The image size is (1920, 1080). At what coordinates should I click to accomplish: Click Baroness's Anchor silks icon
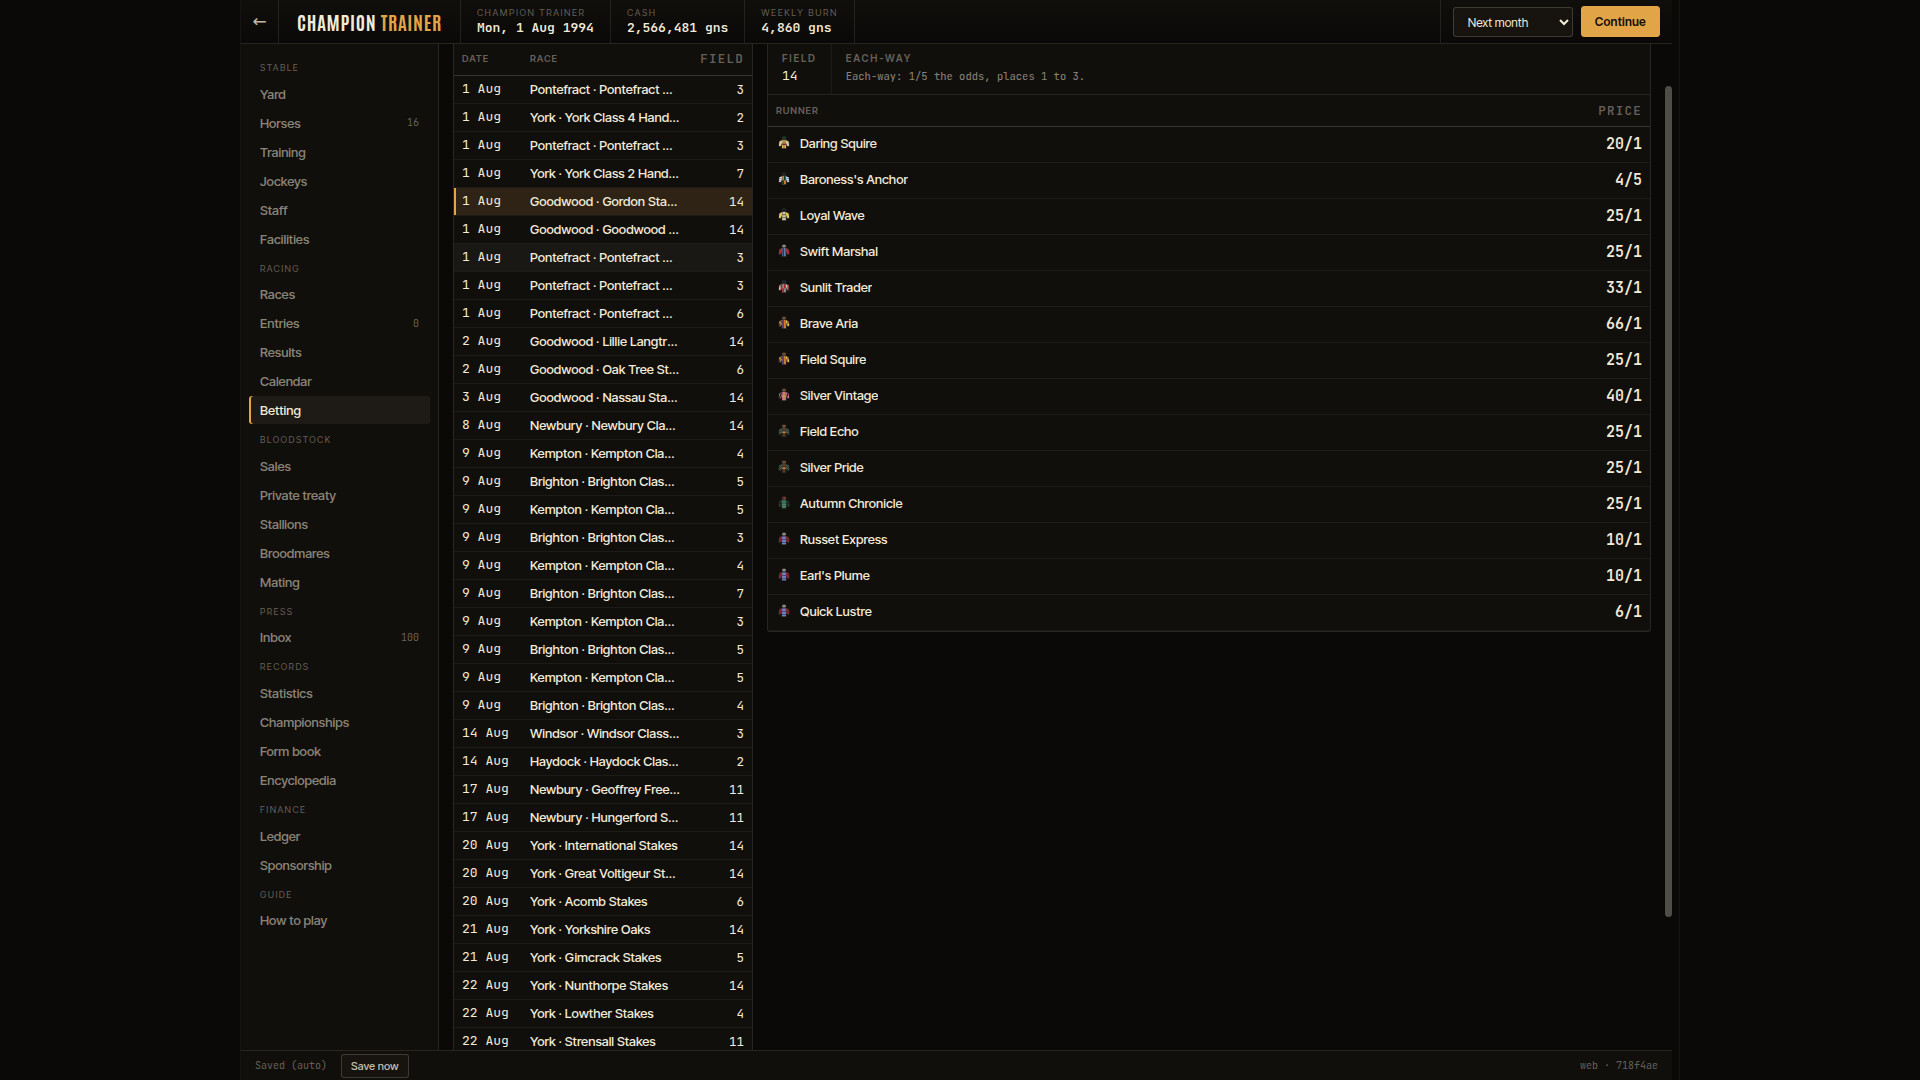[784, 180]
